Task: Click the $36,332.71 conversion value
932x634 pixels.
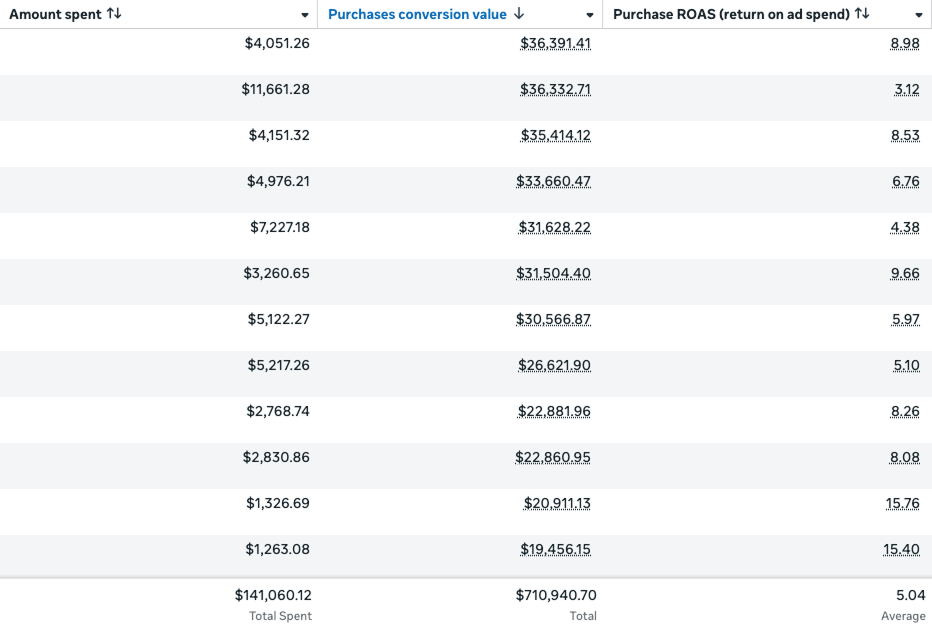Action: [x=555, y=89]
